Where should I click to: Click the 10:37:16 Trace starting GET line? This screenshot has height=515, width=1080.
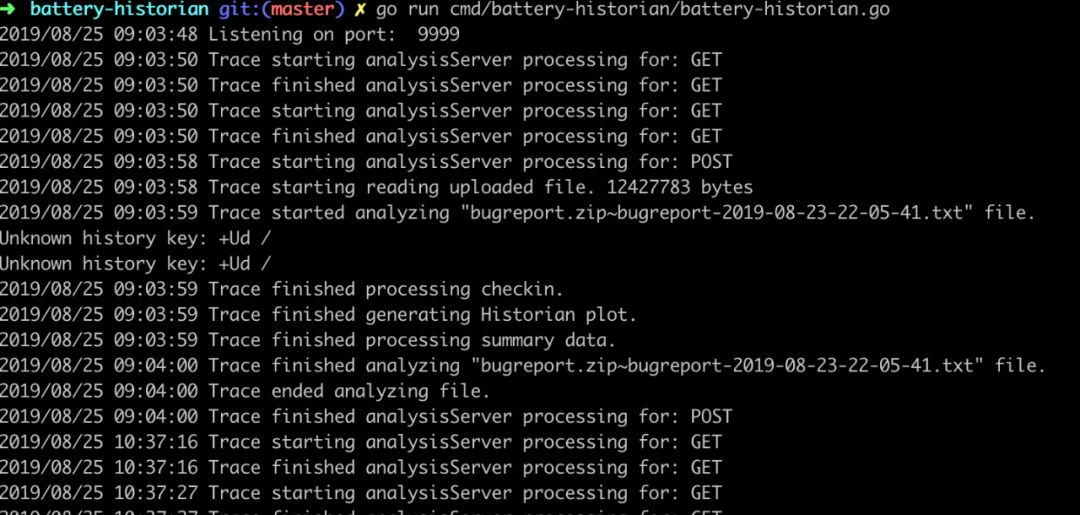pos(361,442)
